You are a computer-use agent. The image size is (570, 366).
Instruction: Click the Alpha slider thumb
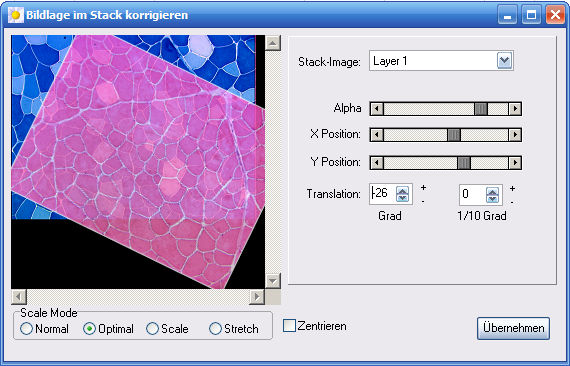[481, 109]
